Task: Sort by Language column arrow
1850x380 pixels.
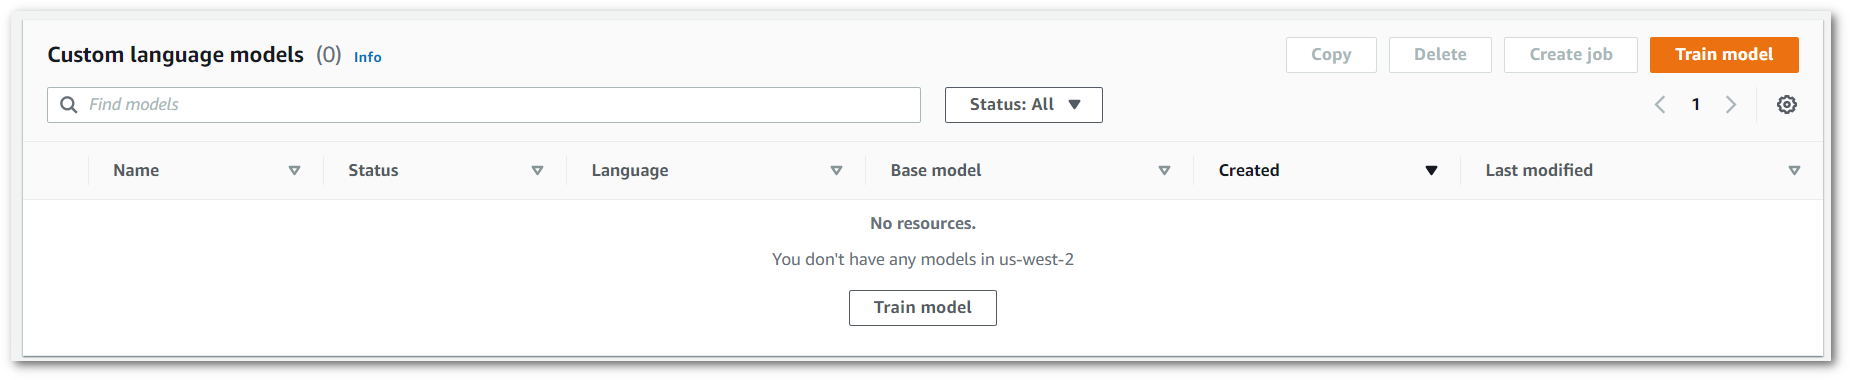Action: [836, 171]
